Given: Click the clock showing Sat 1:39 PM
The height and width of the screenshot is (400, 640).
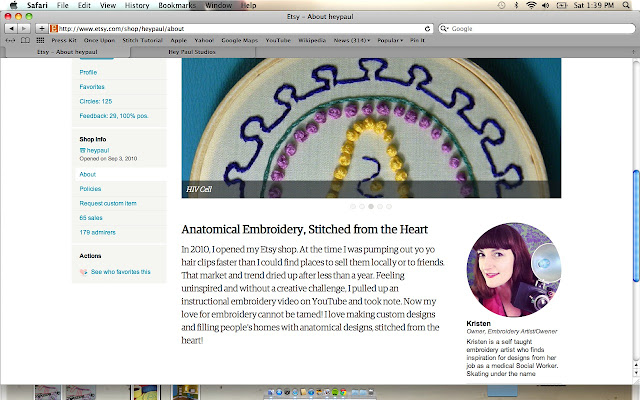Looking at the screenshot, I should tap(593, 5).
